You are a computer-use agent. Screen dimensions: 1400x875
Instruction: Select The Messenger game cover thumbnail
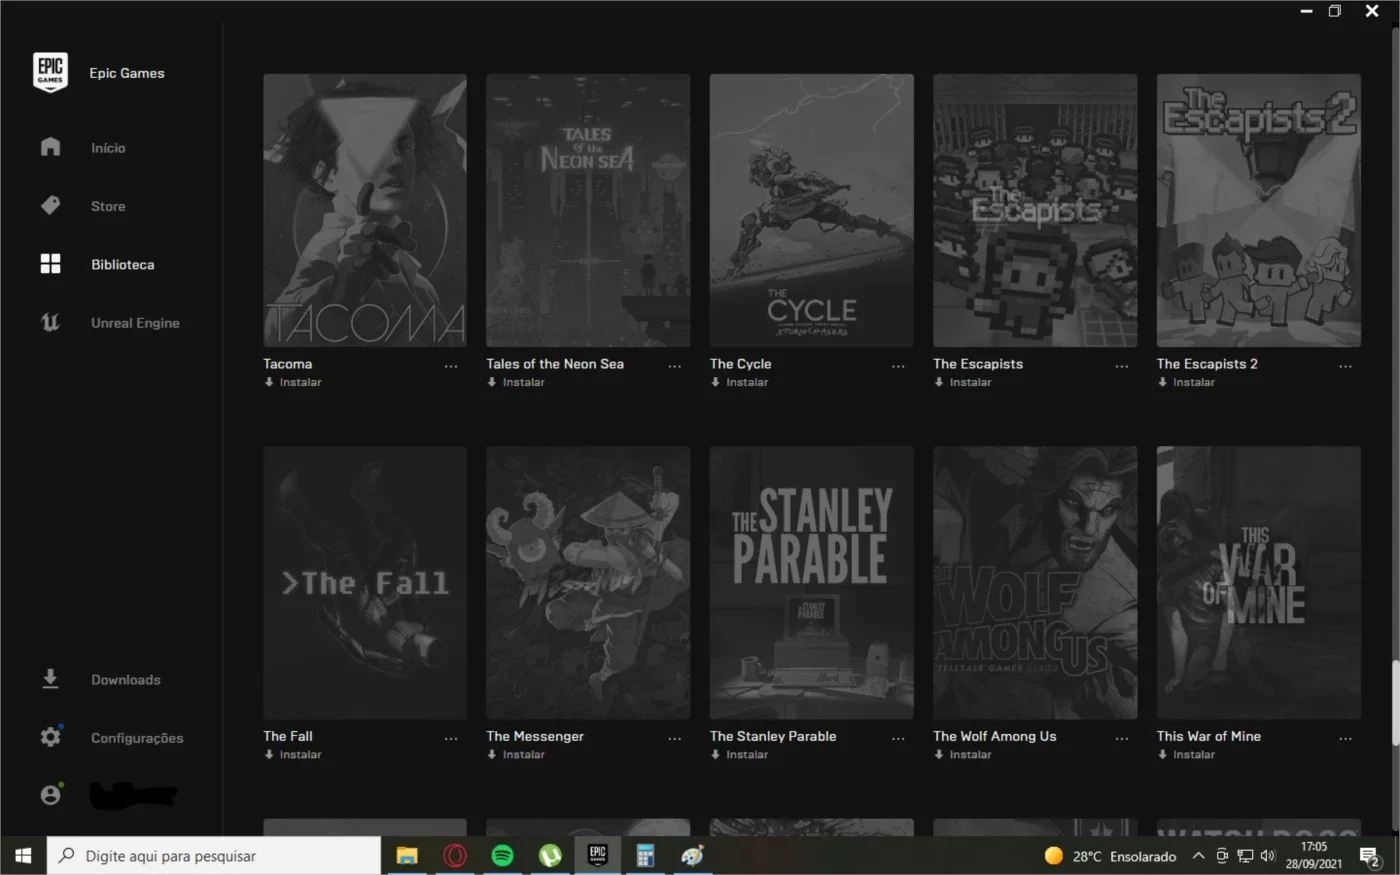pos(588,582)
